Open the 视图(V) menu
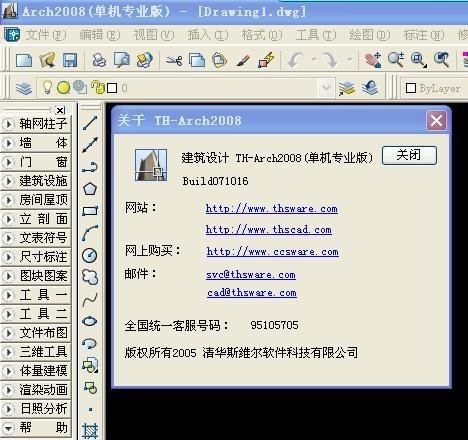 click(154, 35)
